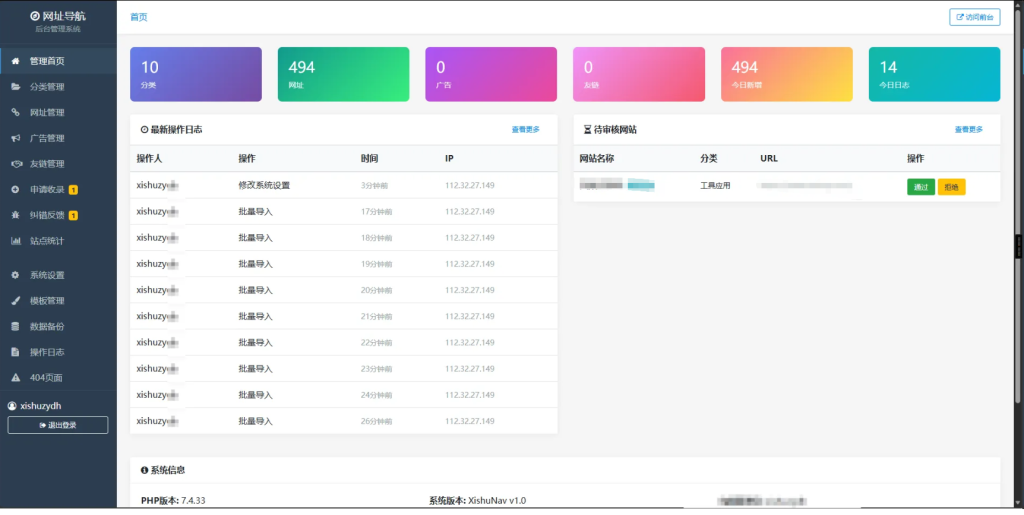The image size is (1024, 515).
Task: Click the IP column header
Action: 449,159
